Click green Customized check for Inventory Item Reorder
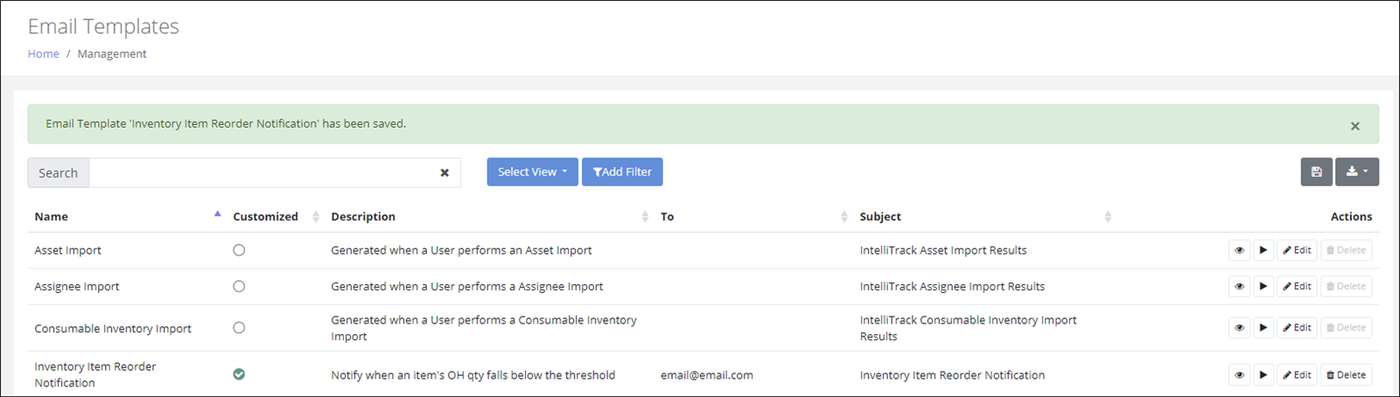Viewport: 1400px width, 397px height. tap(239, 374)
